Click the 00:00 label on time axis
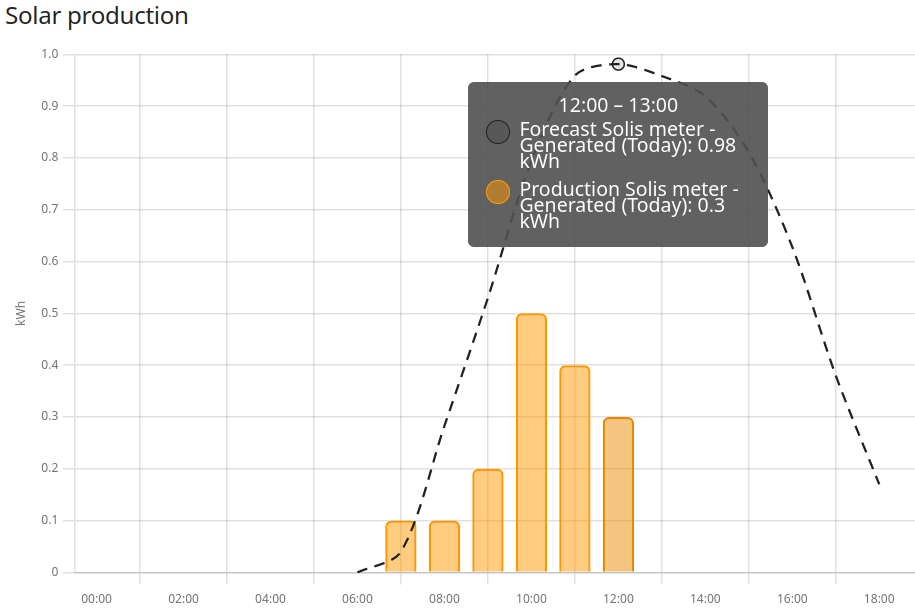 tap(96, 599)
